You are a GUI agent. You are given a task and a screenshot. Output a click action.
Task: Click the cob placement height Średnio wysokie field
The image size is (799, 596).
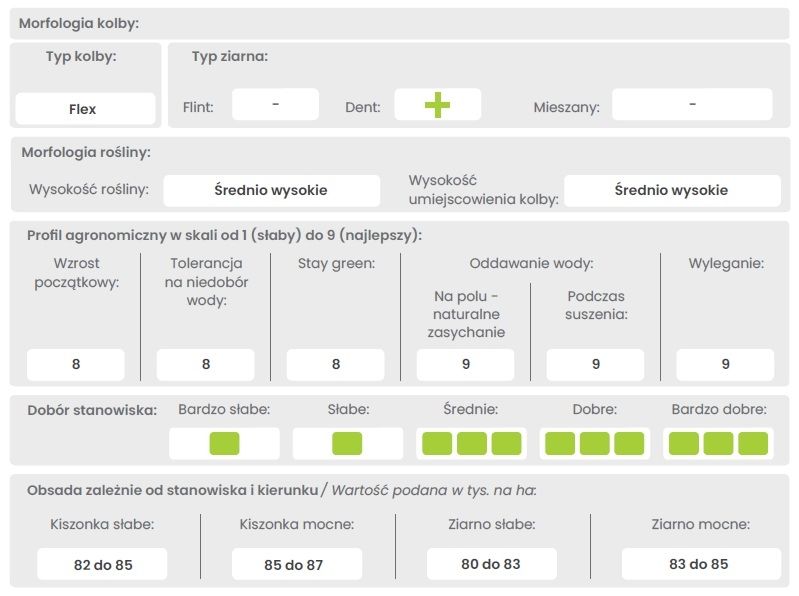pyautogui.click(x=671, y=190)
